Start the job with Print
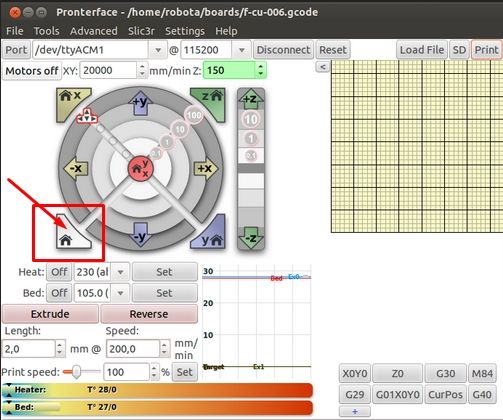The width and height of the screenshot is (503, 420). (486, 50)
